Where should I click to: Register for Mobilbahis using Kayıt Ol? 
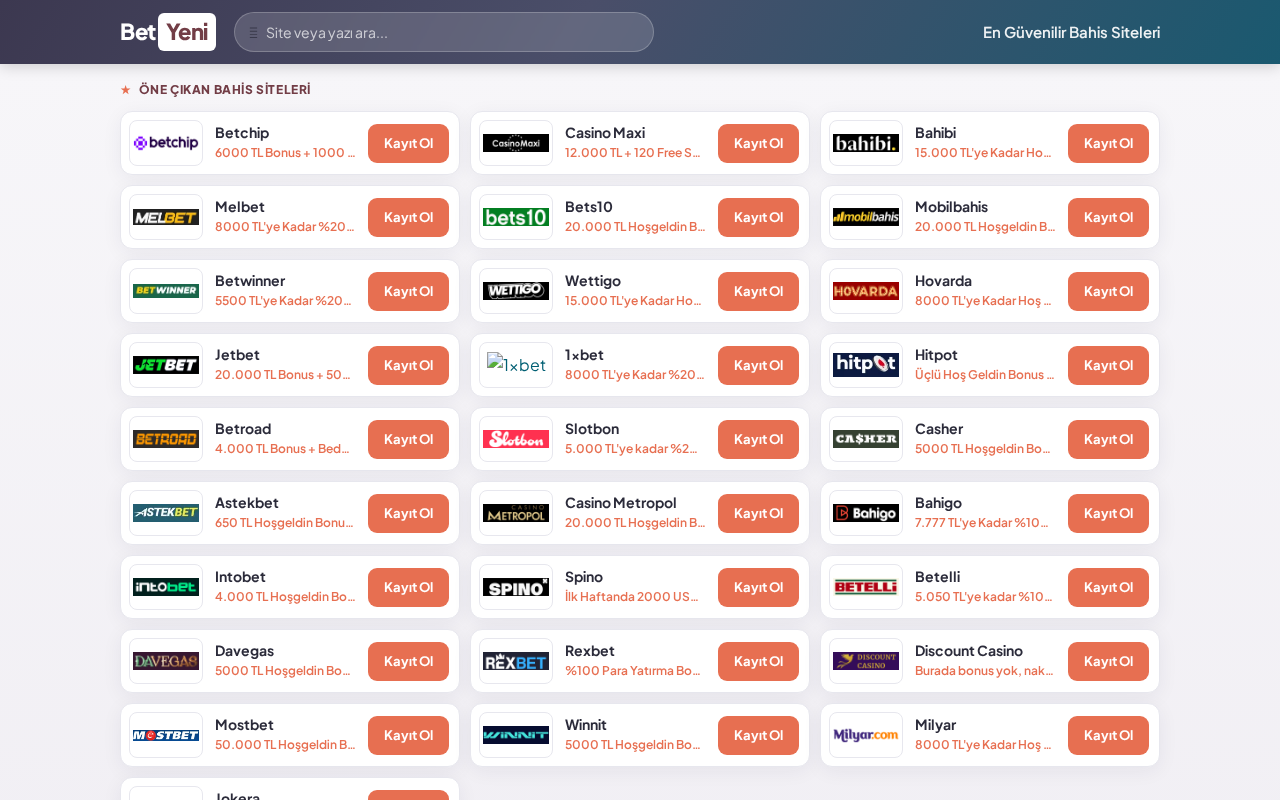(x=1108, y=217)
